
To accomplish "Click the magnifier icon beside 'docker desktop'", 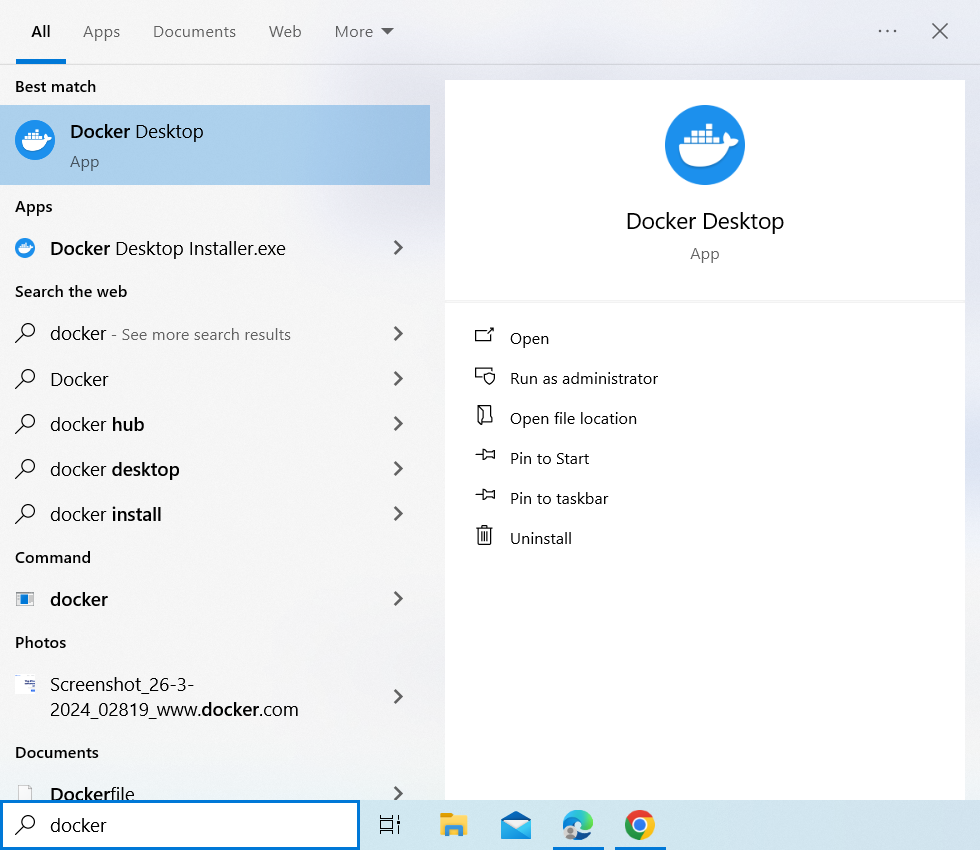I will 25,469.
